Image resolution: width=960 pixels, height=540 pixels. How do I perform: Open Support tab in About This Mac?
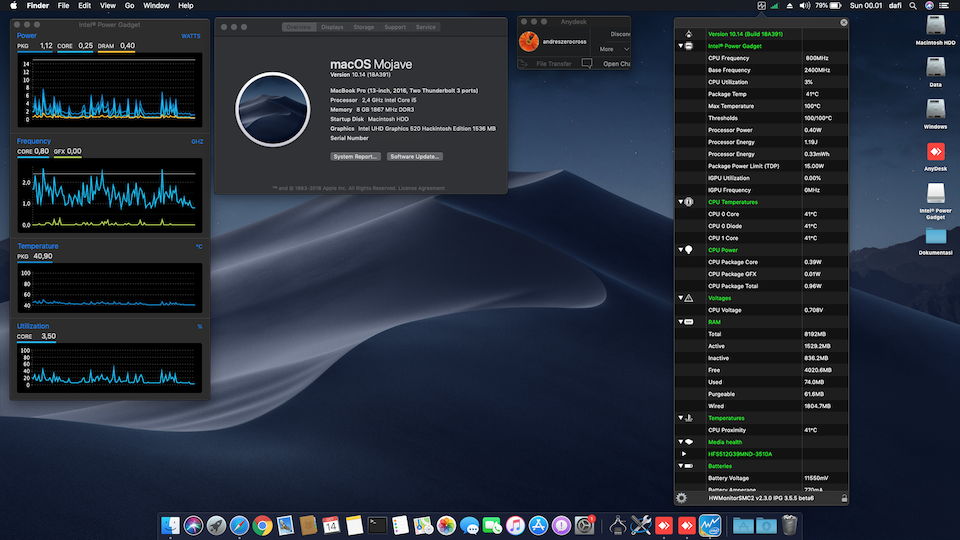[x=395, y=27]
